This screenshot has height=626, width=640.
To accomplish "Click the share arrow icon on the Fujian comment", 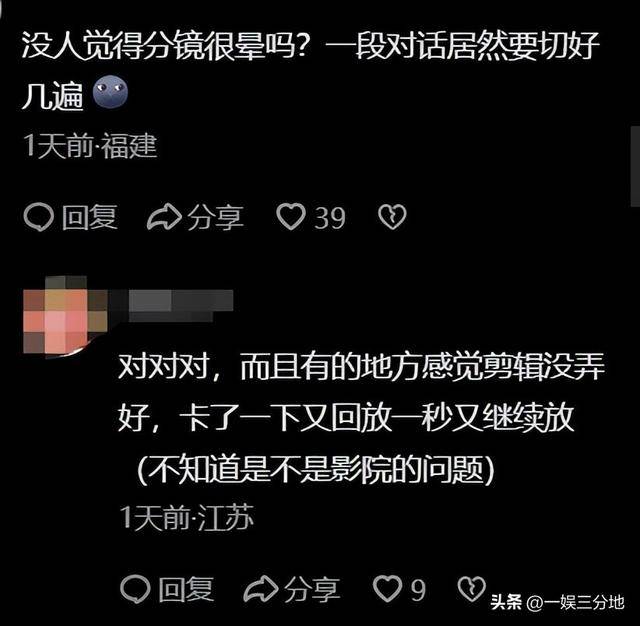I will click(x=164, y=218).
